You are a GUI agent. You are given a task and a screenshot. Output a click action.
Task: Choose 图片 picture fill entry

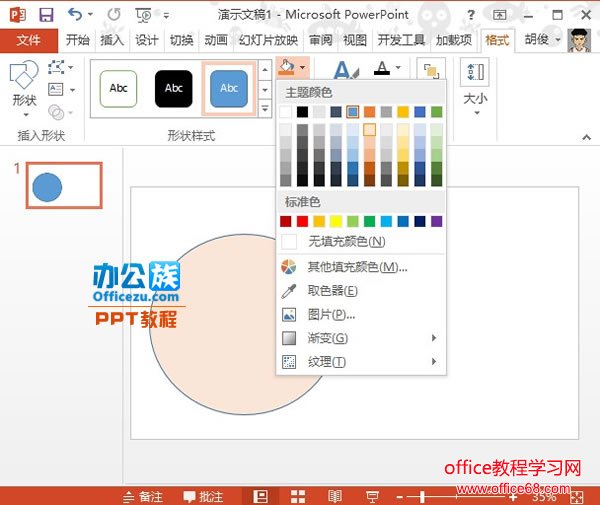pos(361,314)
